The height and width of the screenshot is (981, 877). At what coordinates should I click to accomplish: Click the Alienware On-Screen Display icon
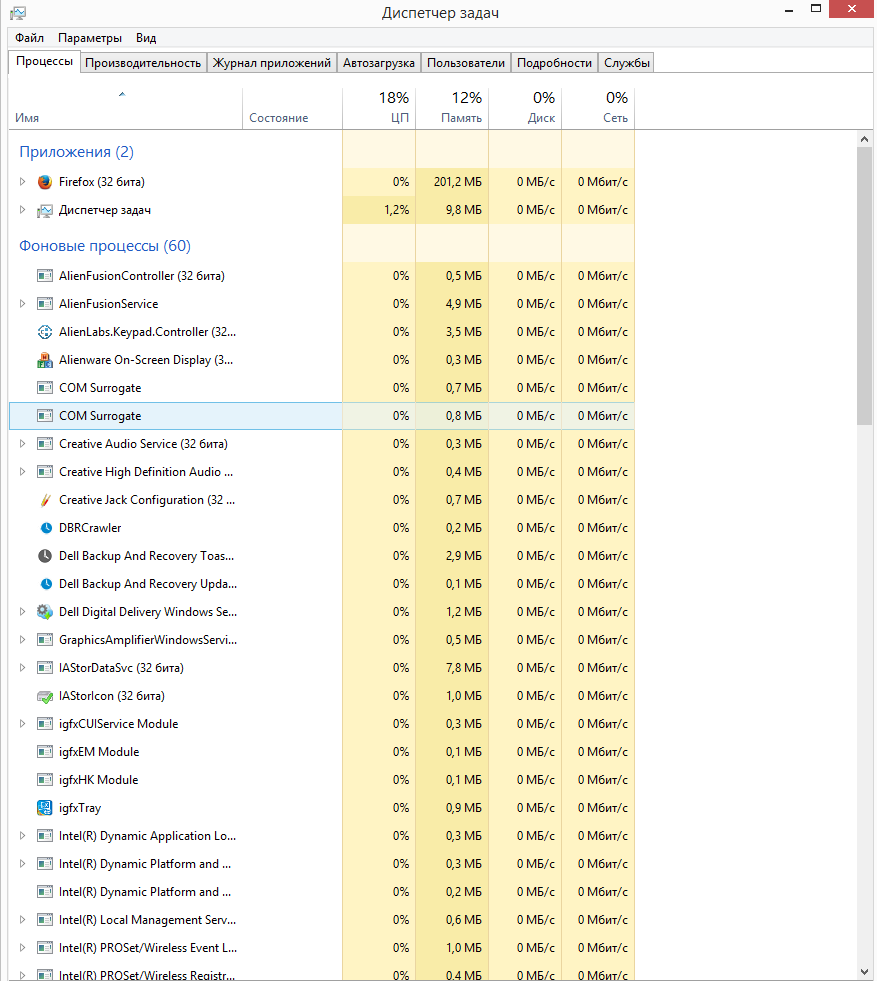[x=44, y=360]
